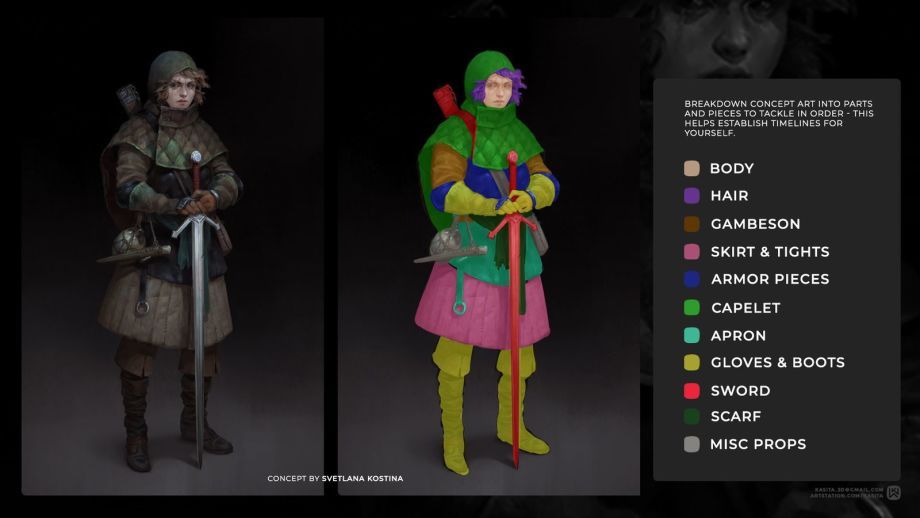Screen dimensions: 920x518
Task: Click the 'BREAKDOWN CONCEPT ART INTO PARTS' paragraph
Action: coord(779,118)
